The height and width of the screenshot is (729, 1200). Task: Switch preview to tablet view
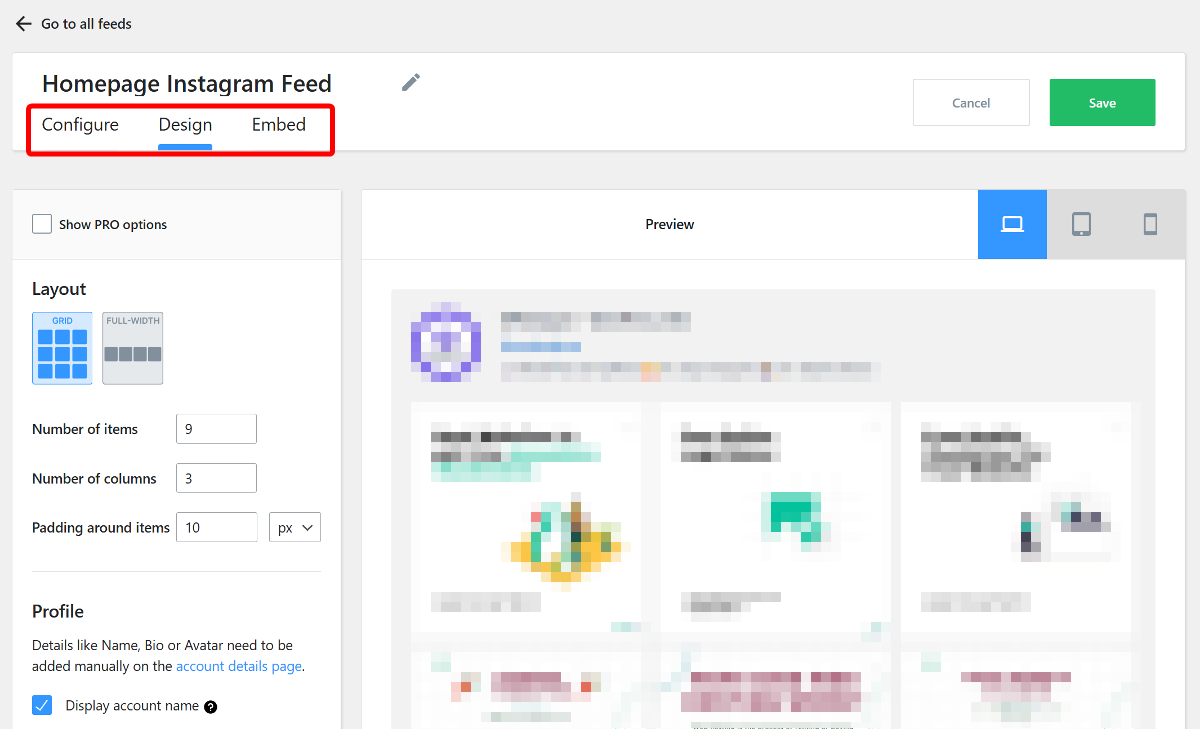pos(1081,224)
